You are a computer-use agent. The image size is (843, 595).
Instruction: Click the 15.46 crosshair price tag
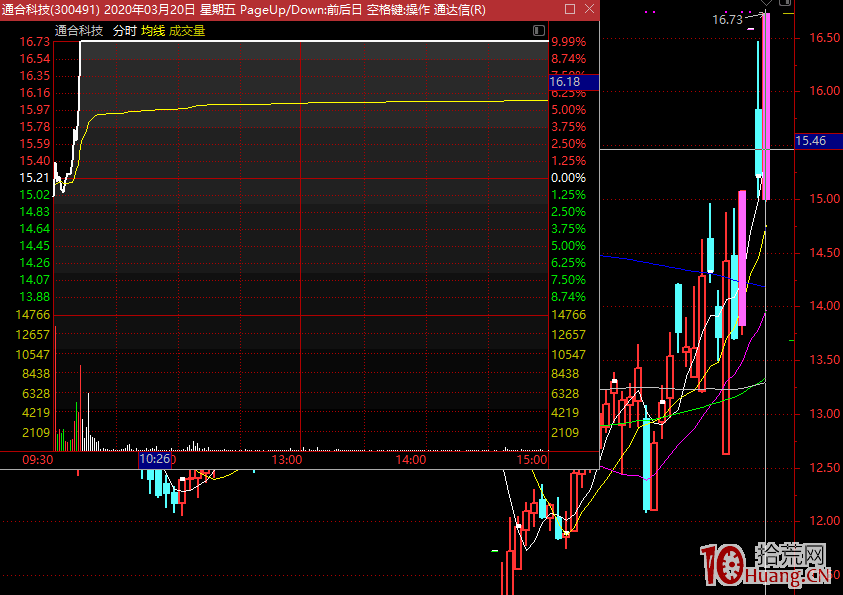point(810,142)
